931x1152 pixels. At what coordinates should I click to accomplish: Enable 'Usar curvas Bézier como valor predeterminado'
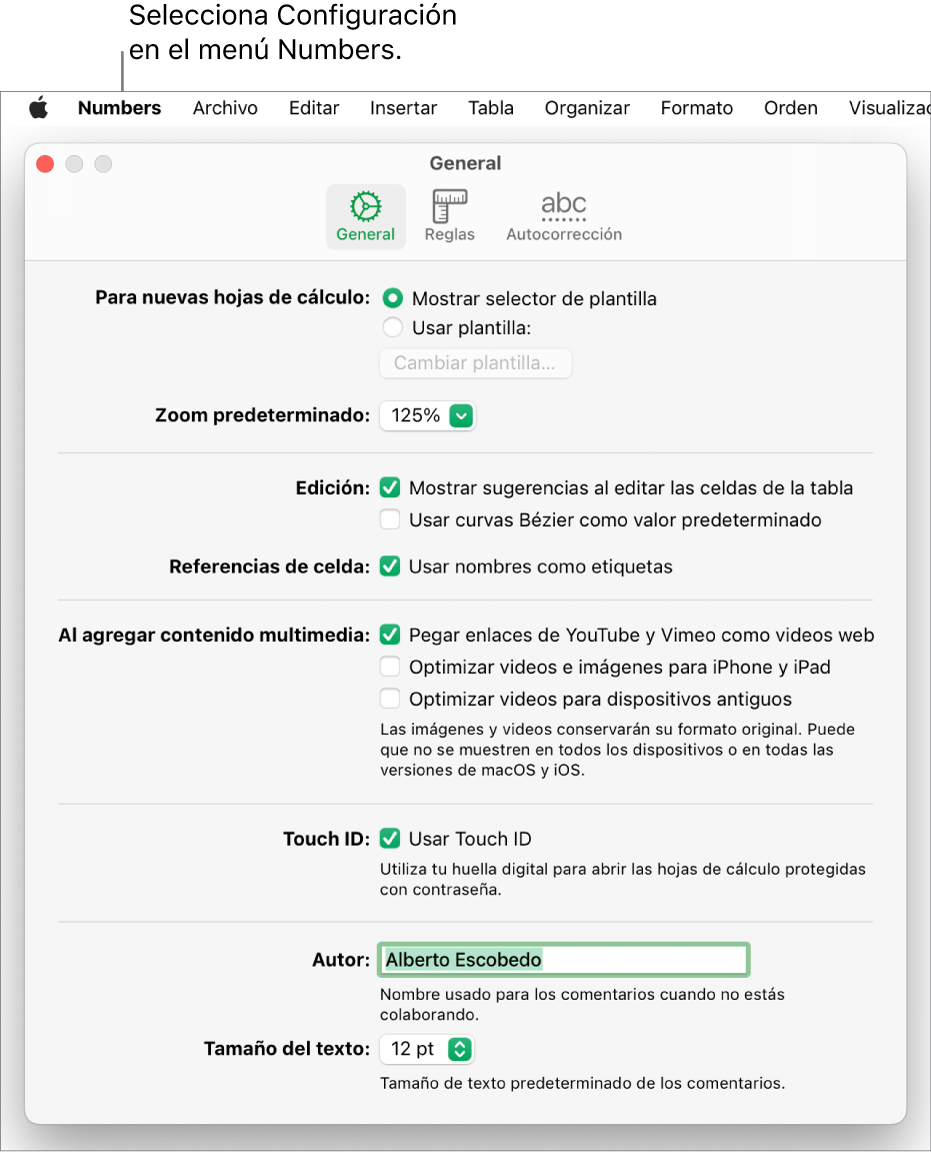tap(390, 520)
